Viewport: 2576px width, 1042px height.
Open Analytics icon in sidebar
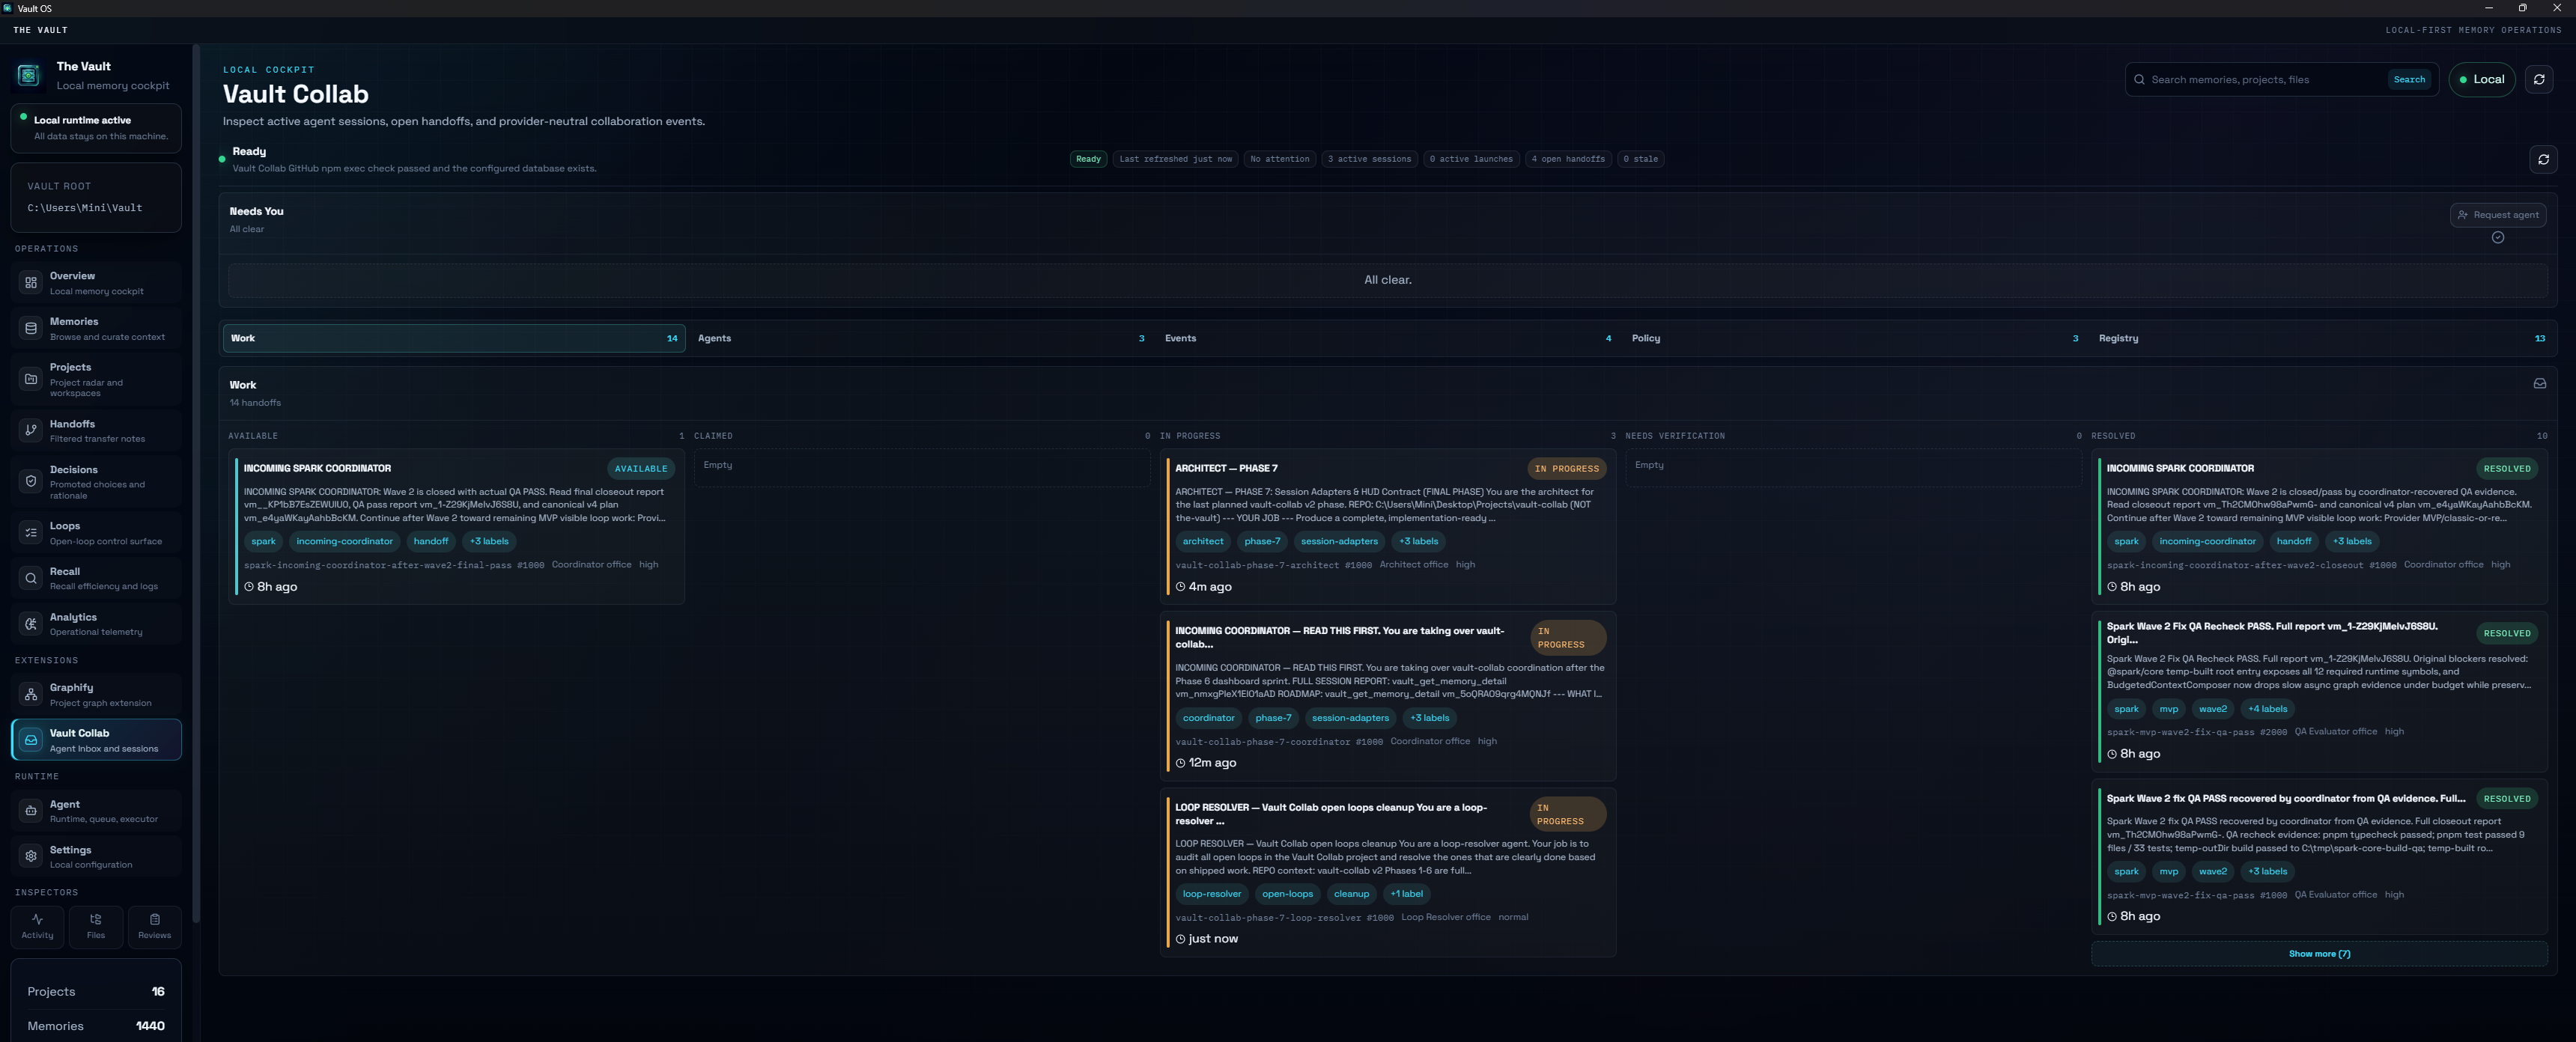(31, 624)
